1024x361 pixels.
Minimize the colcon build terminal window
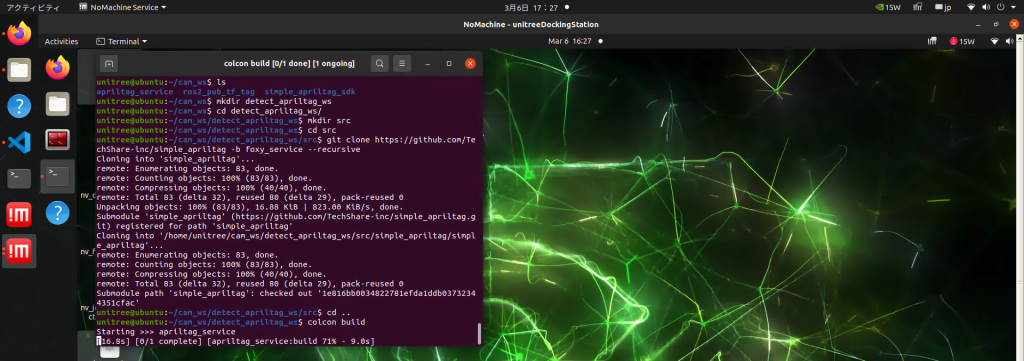pyautogui.click(x=428, y=63)
